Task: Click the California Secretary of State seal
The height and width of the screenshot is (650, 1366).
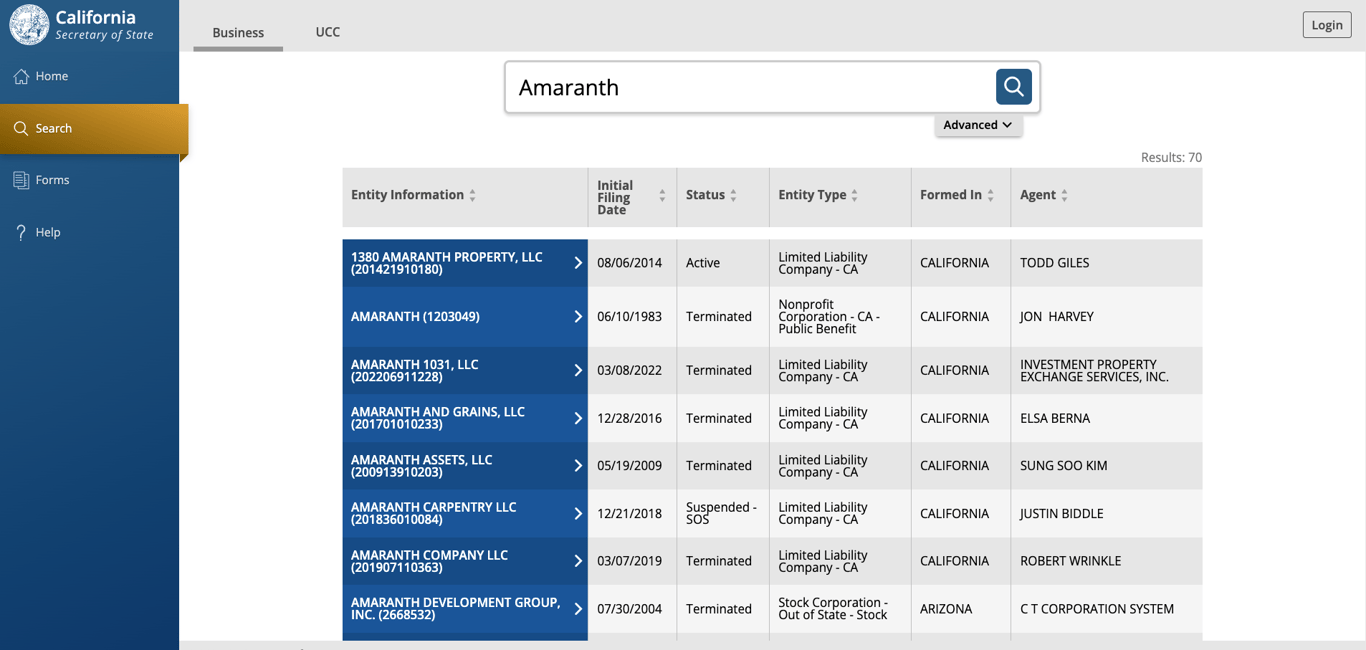Action: (28, 24)
